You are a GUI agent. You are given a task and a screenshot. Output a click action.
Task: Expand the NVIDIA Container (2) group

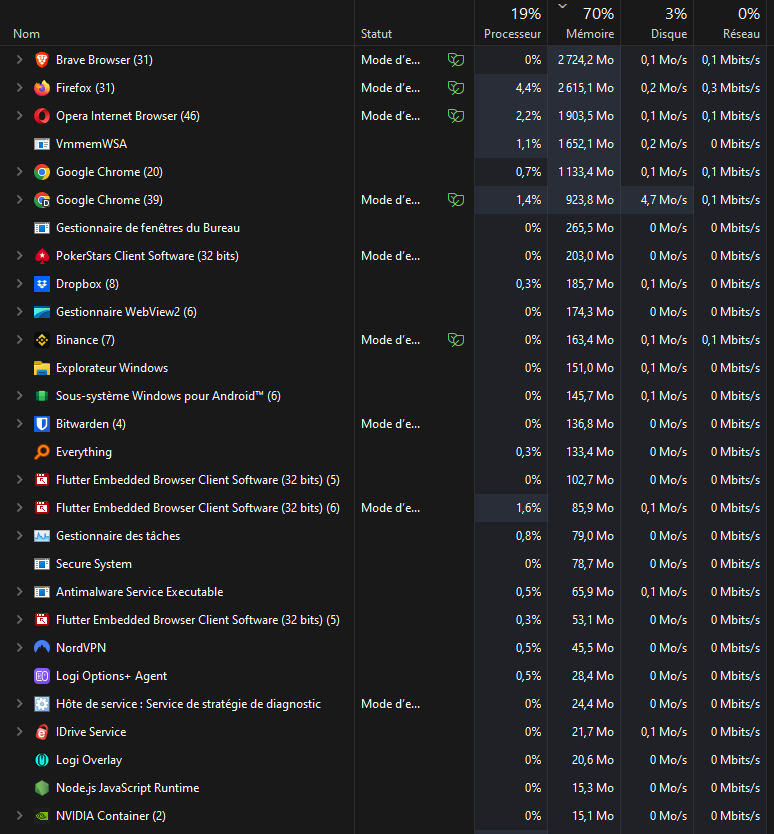click(x=20, y=816)
